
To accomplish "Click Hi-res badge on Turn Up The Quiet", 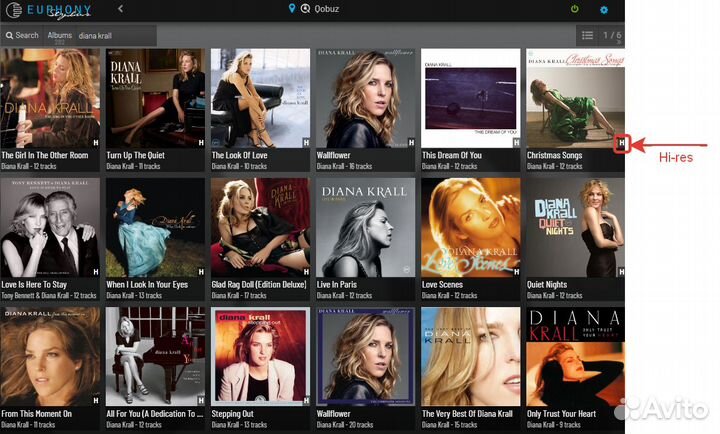I will pyautogui.click(x=201, y=143).
